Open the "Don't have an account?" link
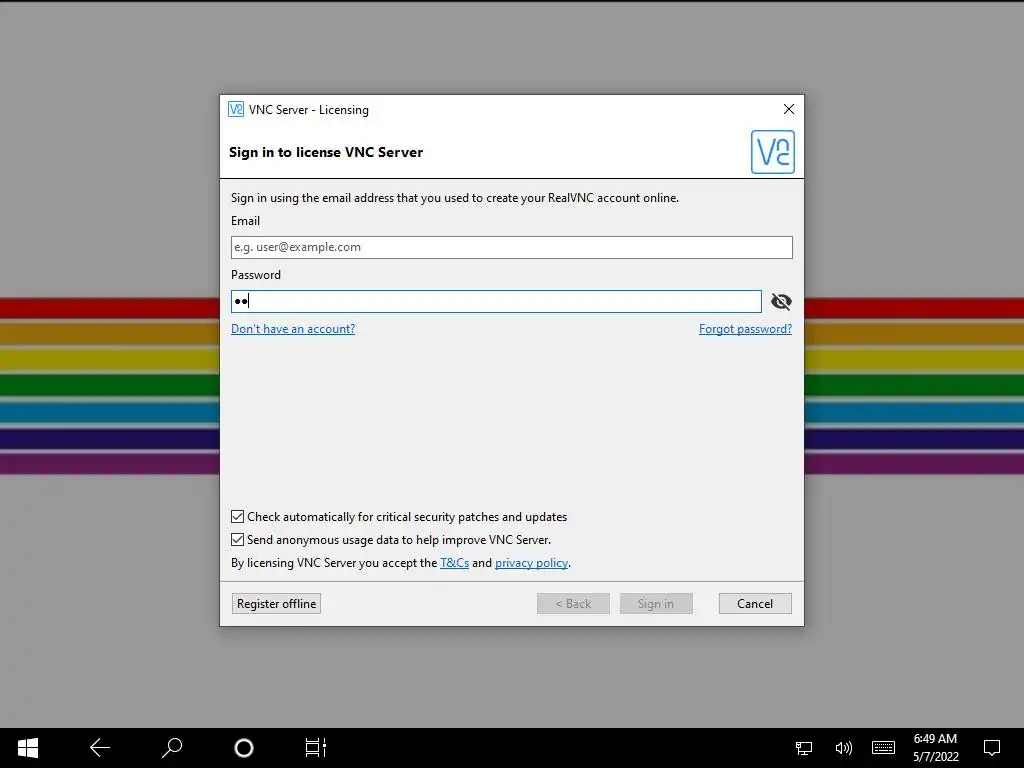Screen dimensions: 1024x768 [293, 329]
